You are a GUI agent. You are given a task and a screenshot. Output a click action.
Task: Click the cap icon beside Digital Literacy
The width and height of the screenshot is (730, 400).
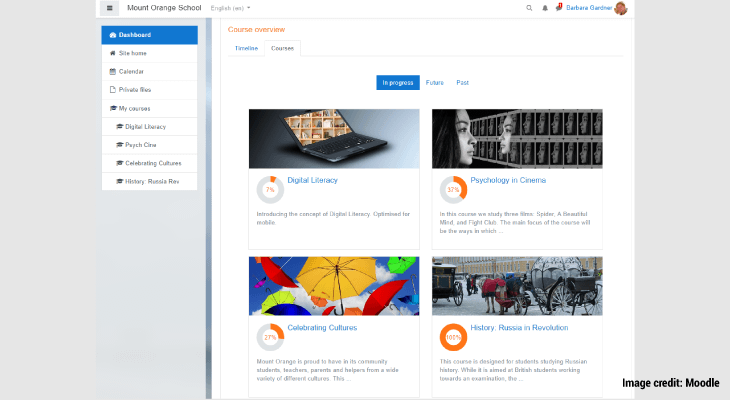[x=119, y=127]
